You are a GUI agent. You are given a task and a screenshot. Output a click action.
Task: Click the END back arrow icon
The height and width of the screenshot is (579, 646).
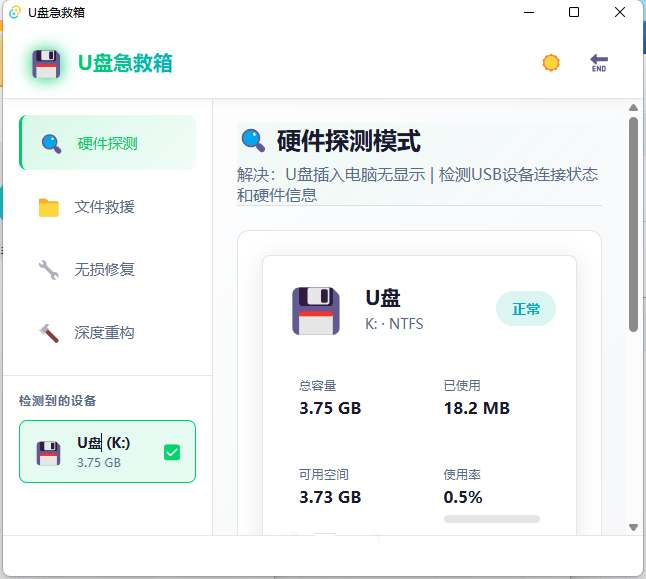coord(599,63)
